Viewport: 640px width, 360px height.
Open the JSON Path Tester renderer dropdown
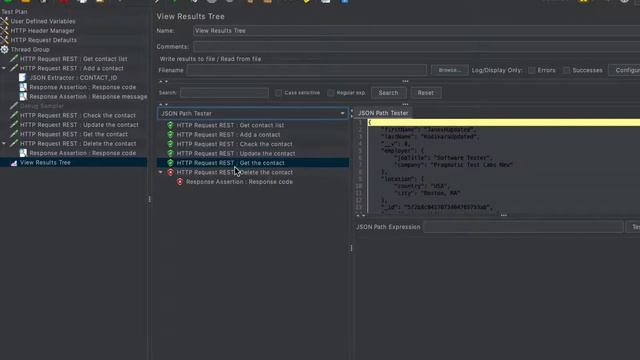pos(253,113)
